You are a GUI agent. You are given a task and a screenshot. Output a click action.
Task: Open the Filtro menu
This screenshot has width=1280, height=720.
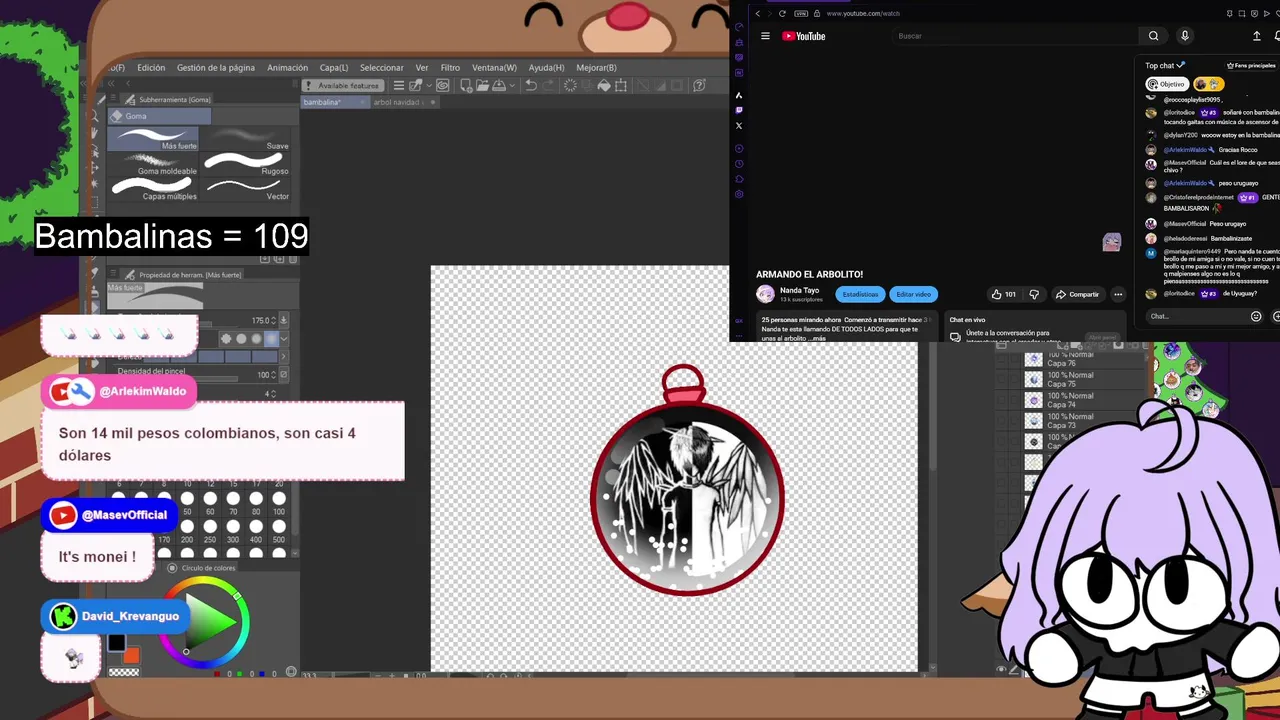click(450, 68)
